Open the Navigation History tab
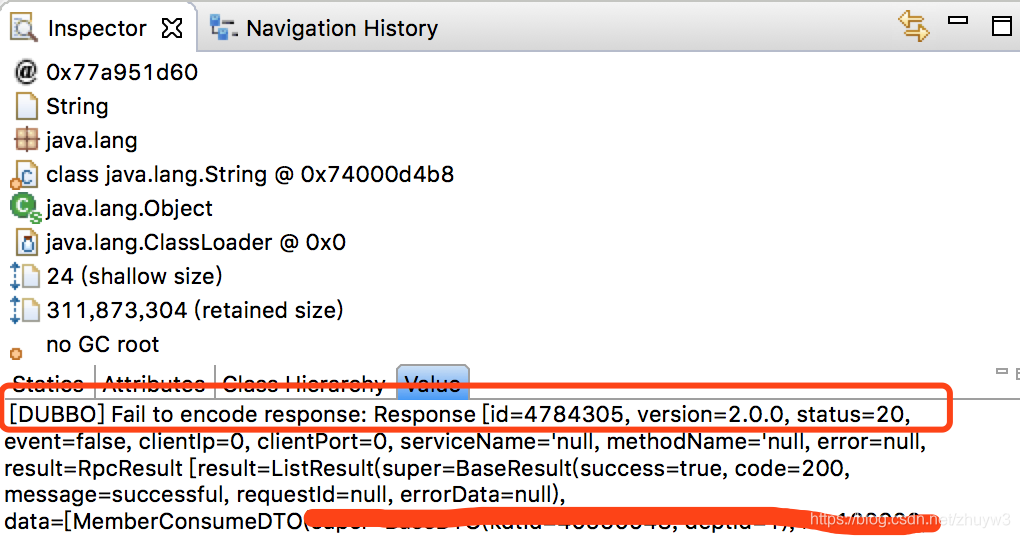 (323, 28)
